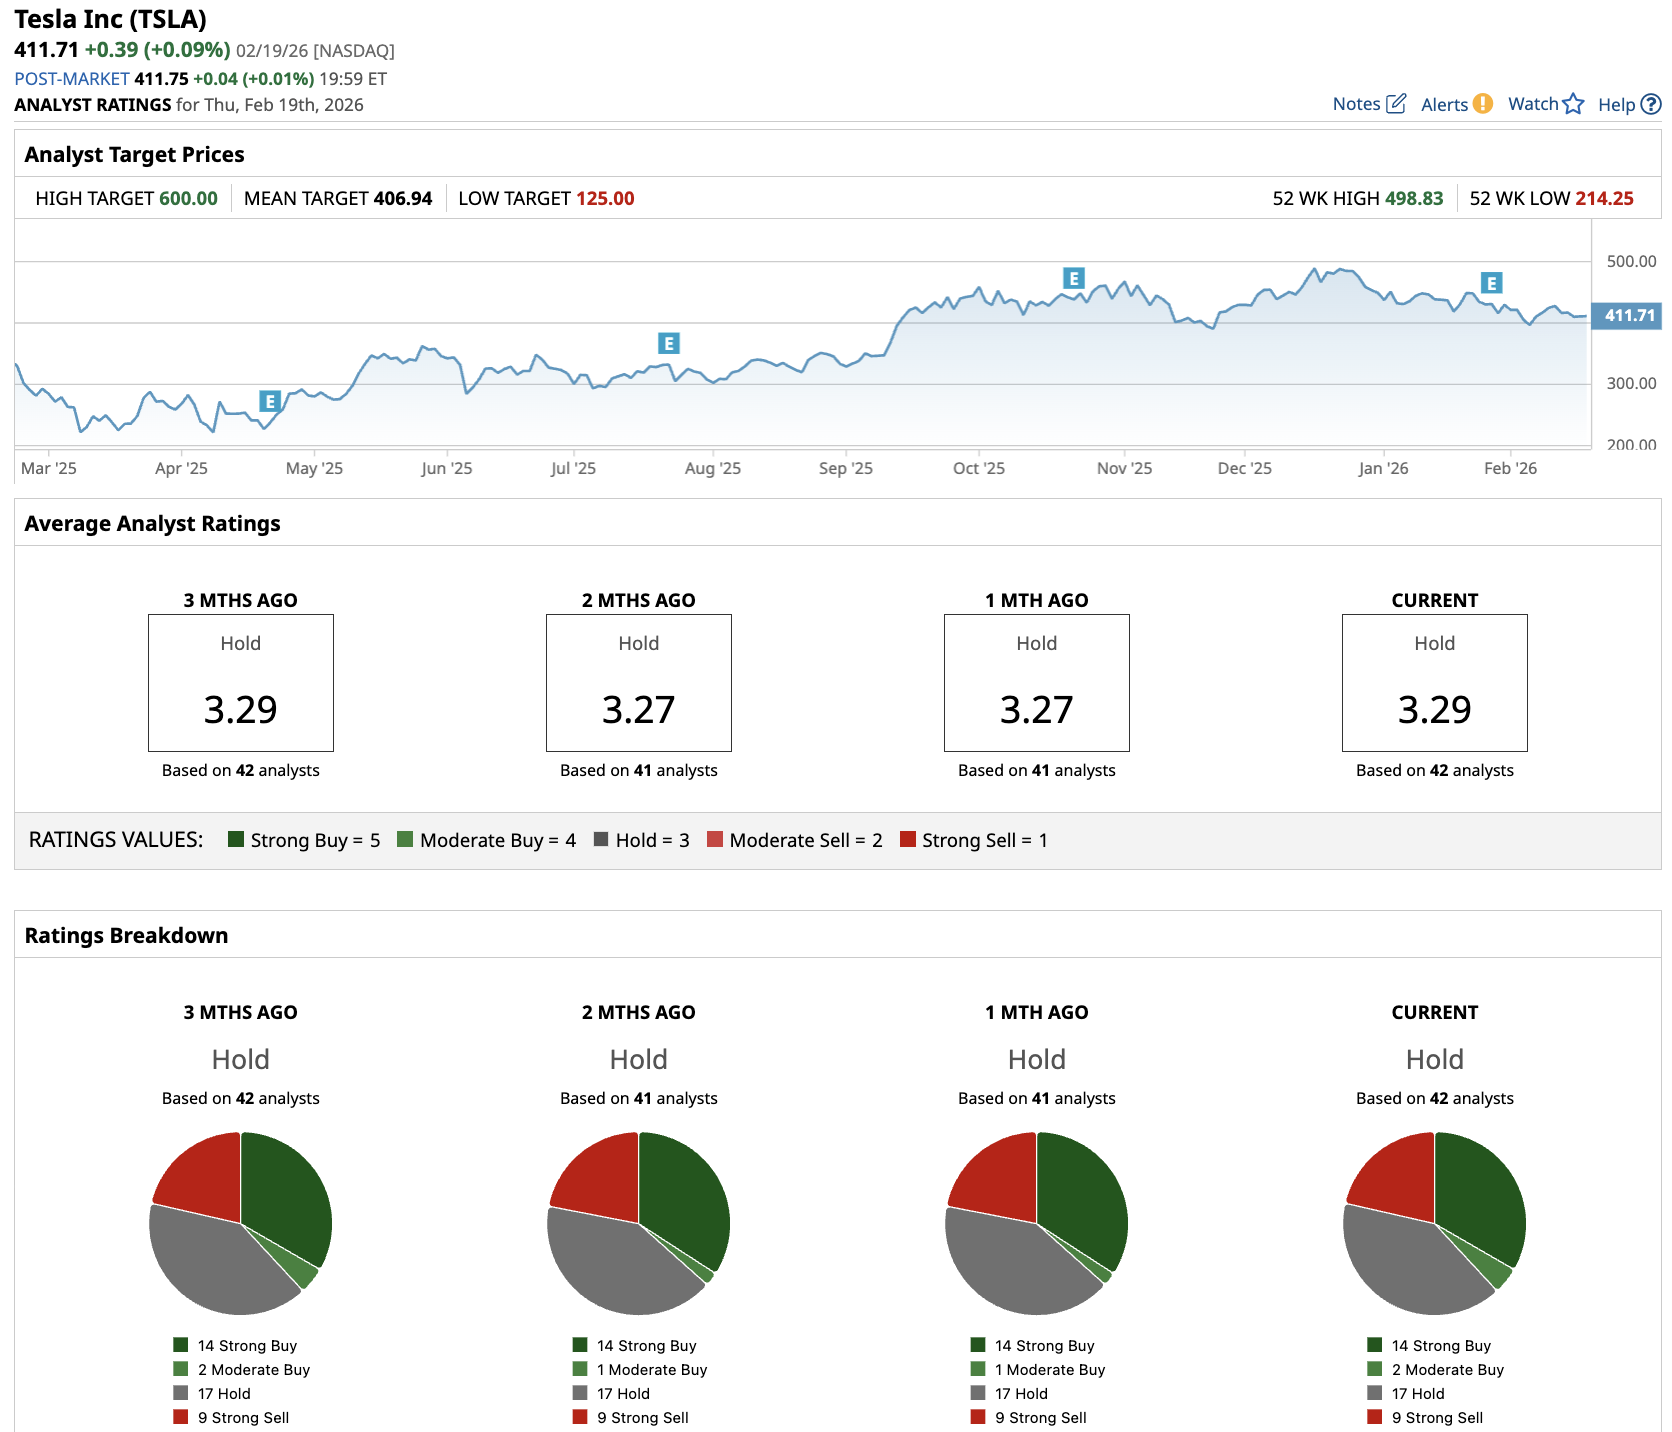Click the Analyst Target Prices heading
The width and height of the screenshot is (1672, 1432).
(135, 154)
